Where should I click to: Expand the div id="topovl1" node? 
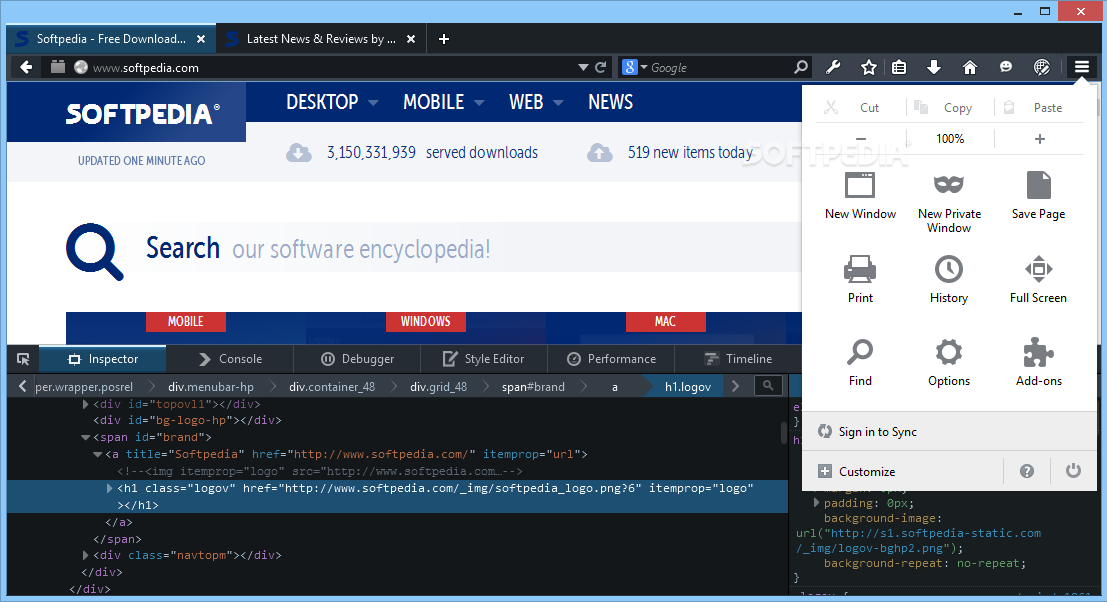(x=85, y=404)
